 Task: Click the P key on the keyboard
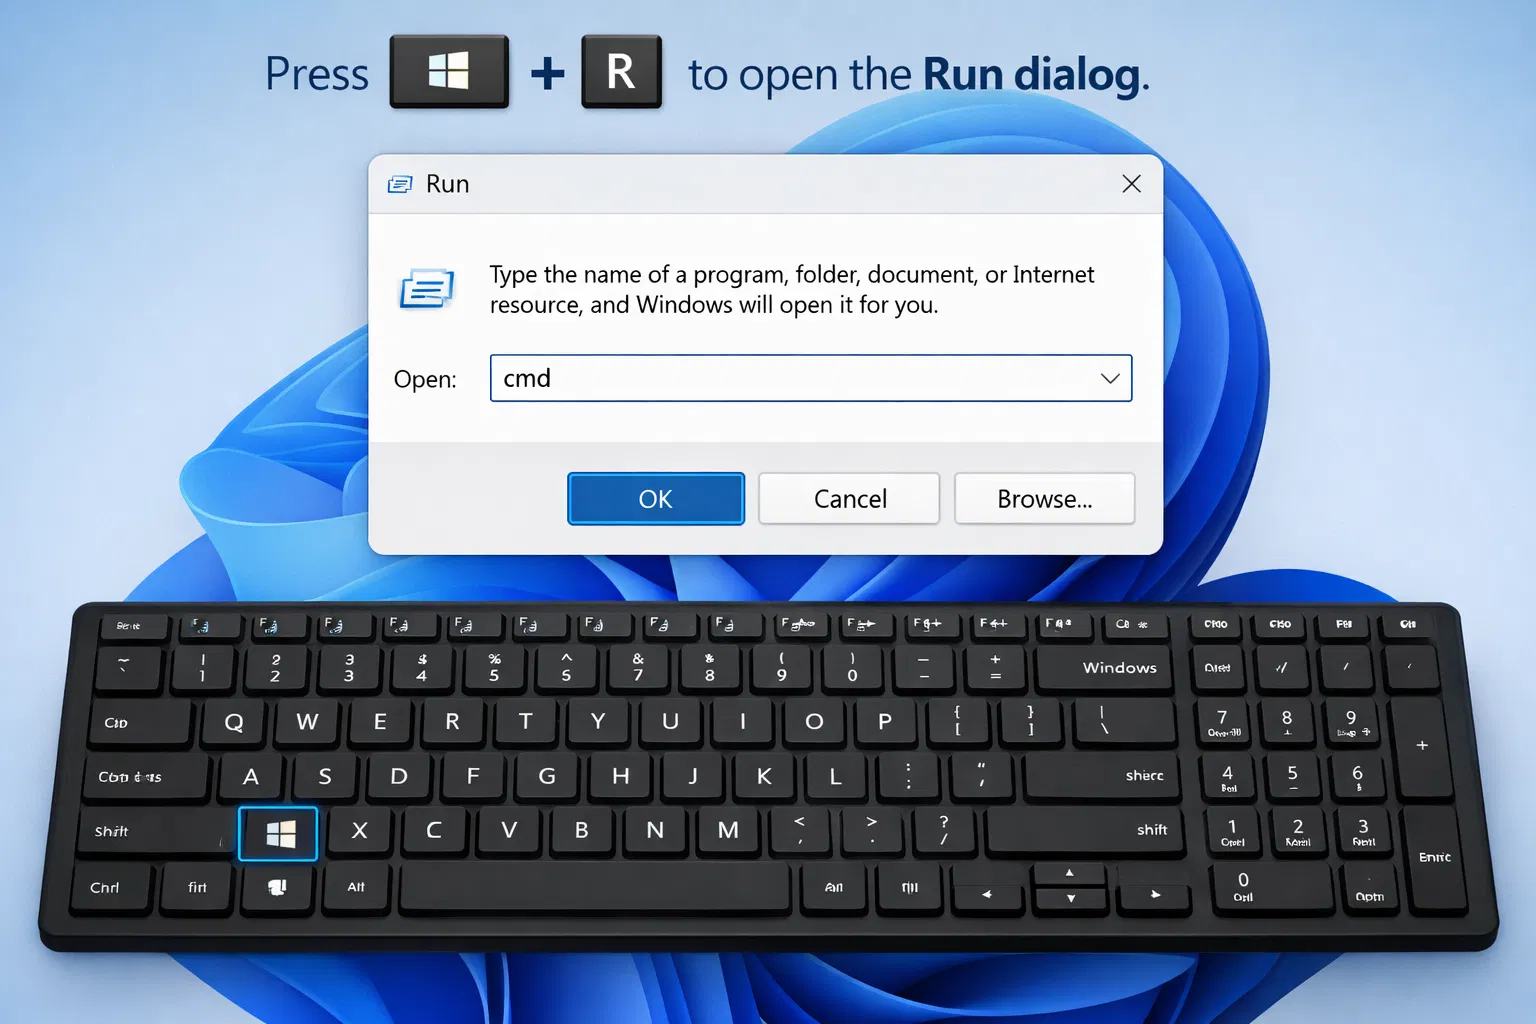[x=885, y=722]
